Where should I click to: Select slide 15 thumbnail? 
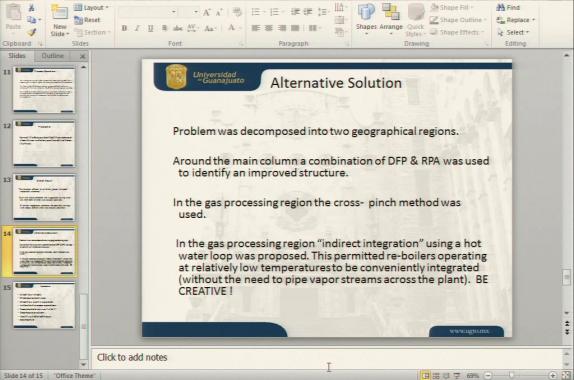click(44, 305)
